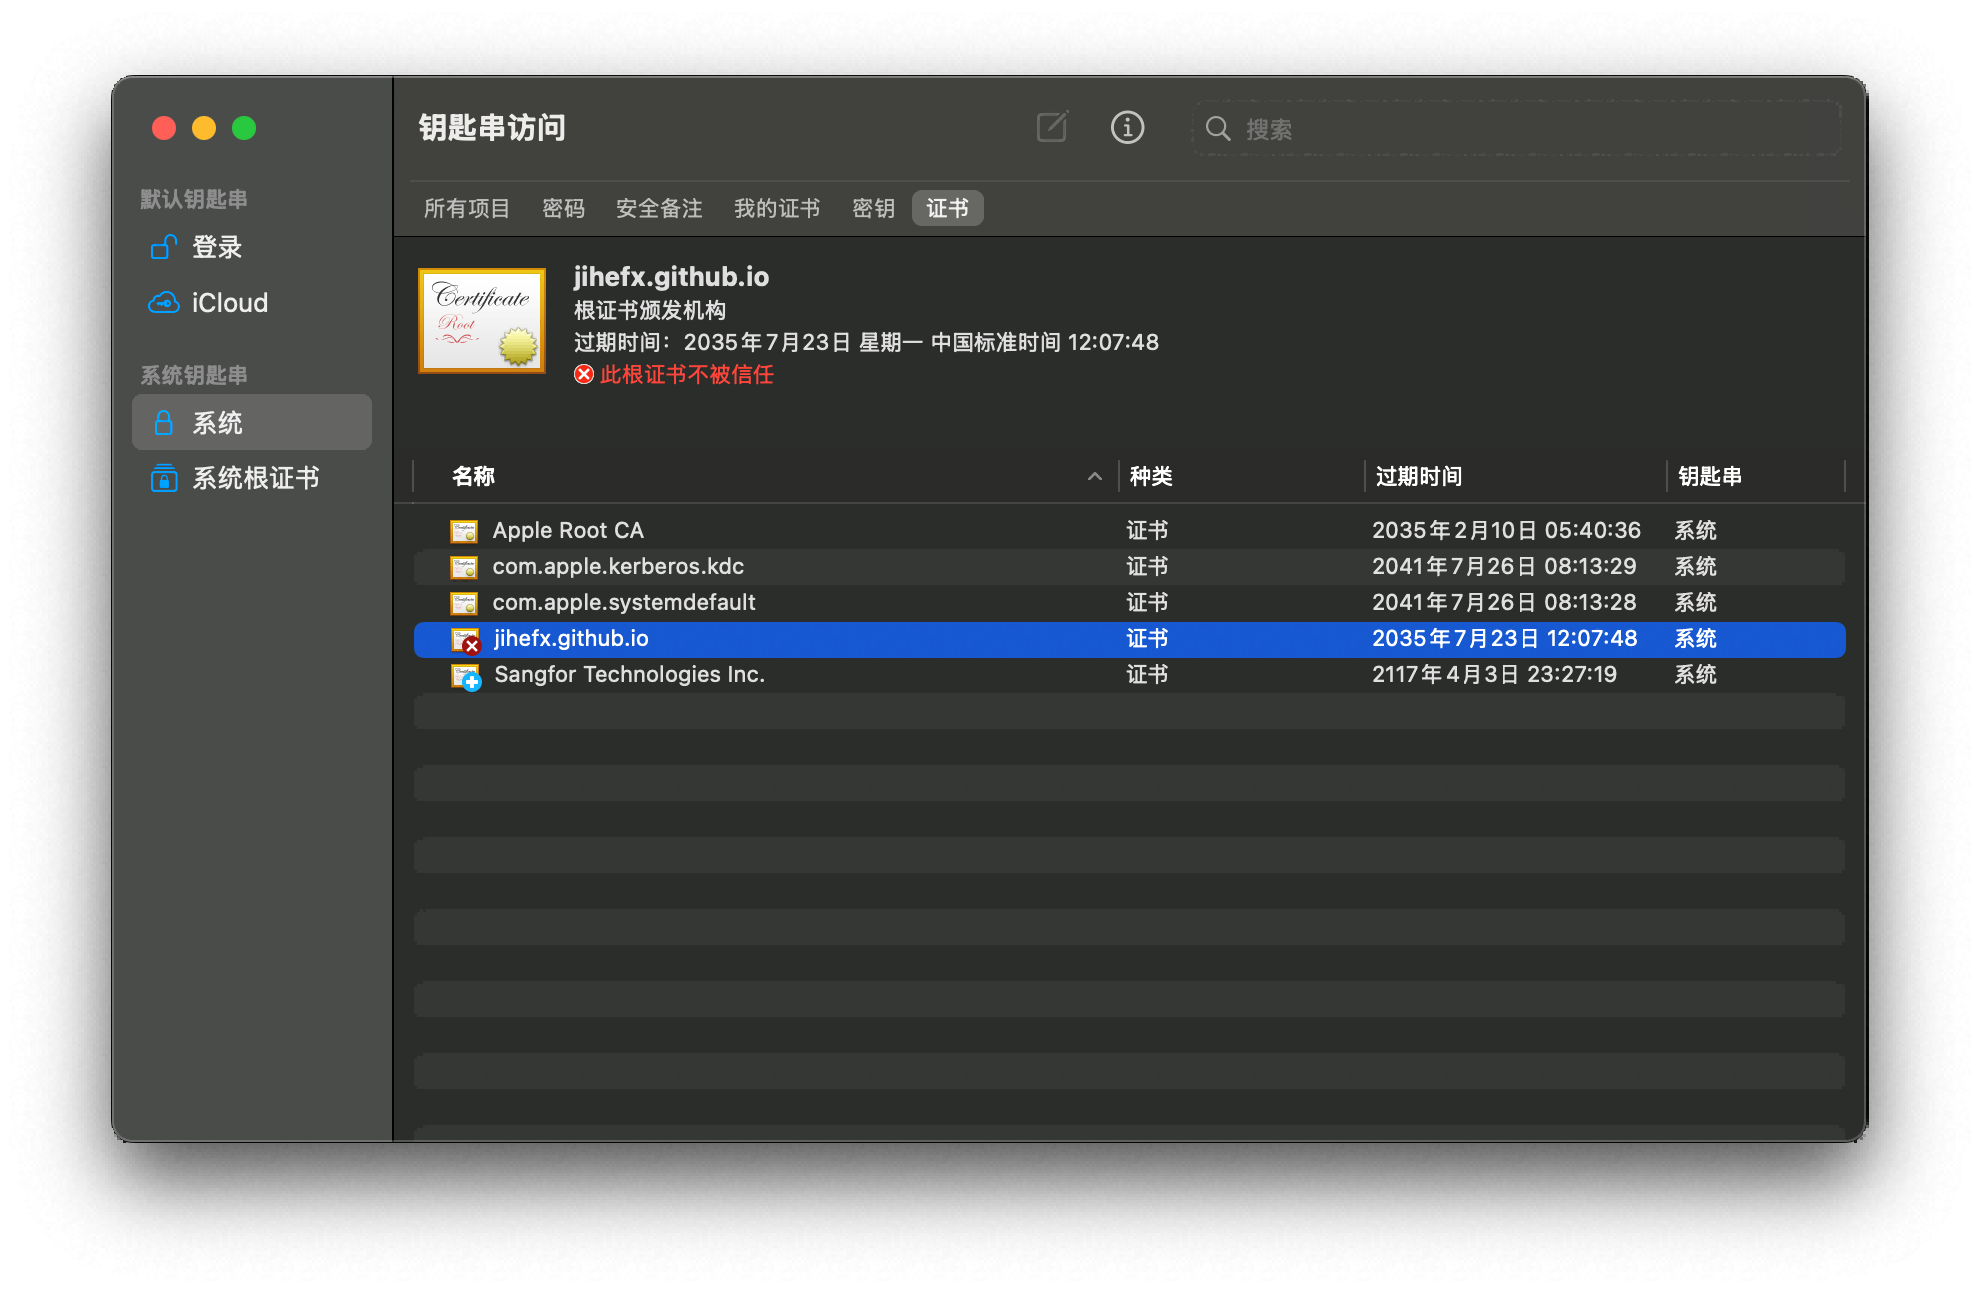This screenshot has height=1290, width=1978.
Task: Switch to the 我的证书 tab
Action: coord(776,209)
